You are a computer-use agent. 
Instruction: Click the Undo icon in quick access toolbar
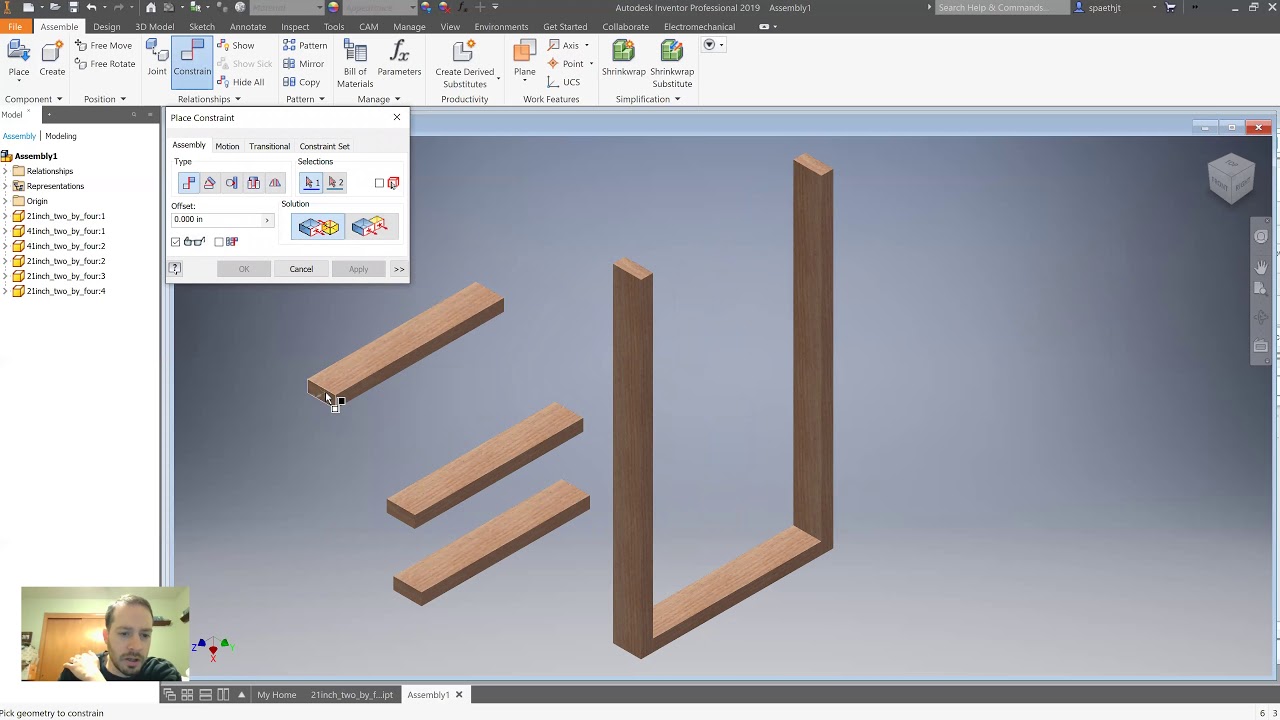pyautogui.click(x=91, y=7)
